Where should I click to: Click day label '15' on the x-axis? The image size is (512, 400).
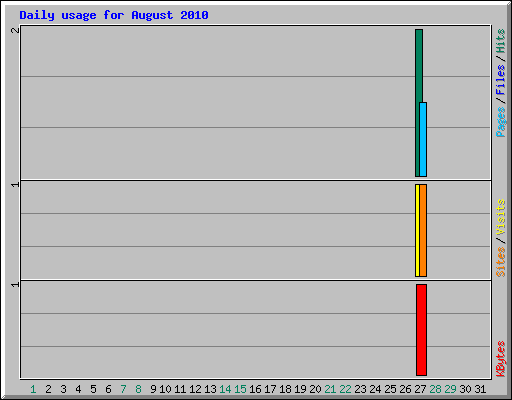click(240, 389)
